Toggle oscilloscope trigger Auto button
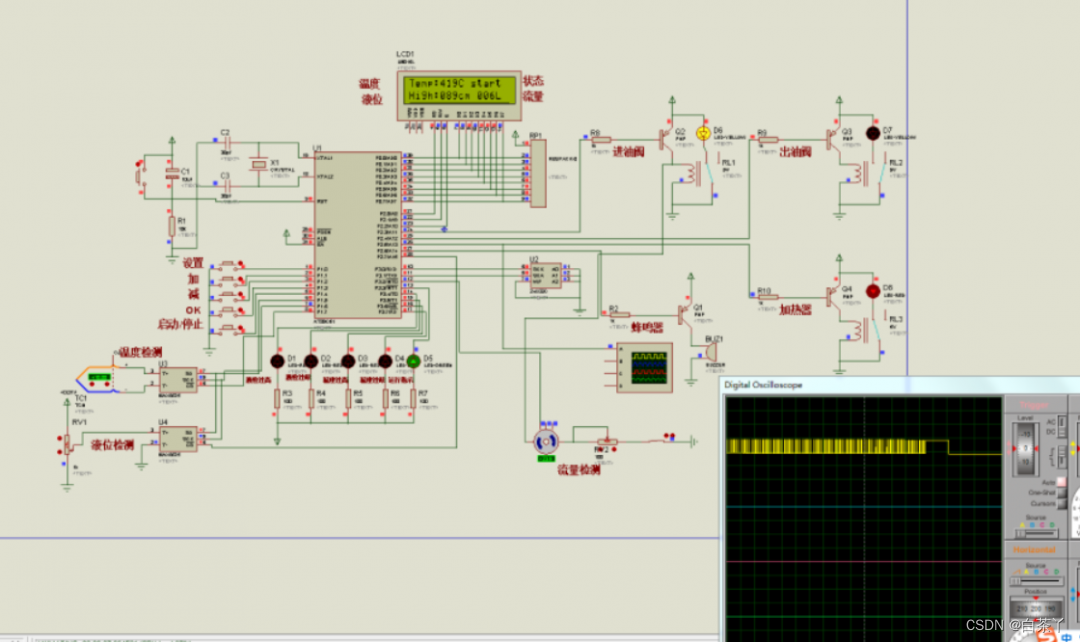The image size is (1080, 642). point(1061,482)
